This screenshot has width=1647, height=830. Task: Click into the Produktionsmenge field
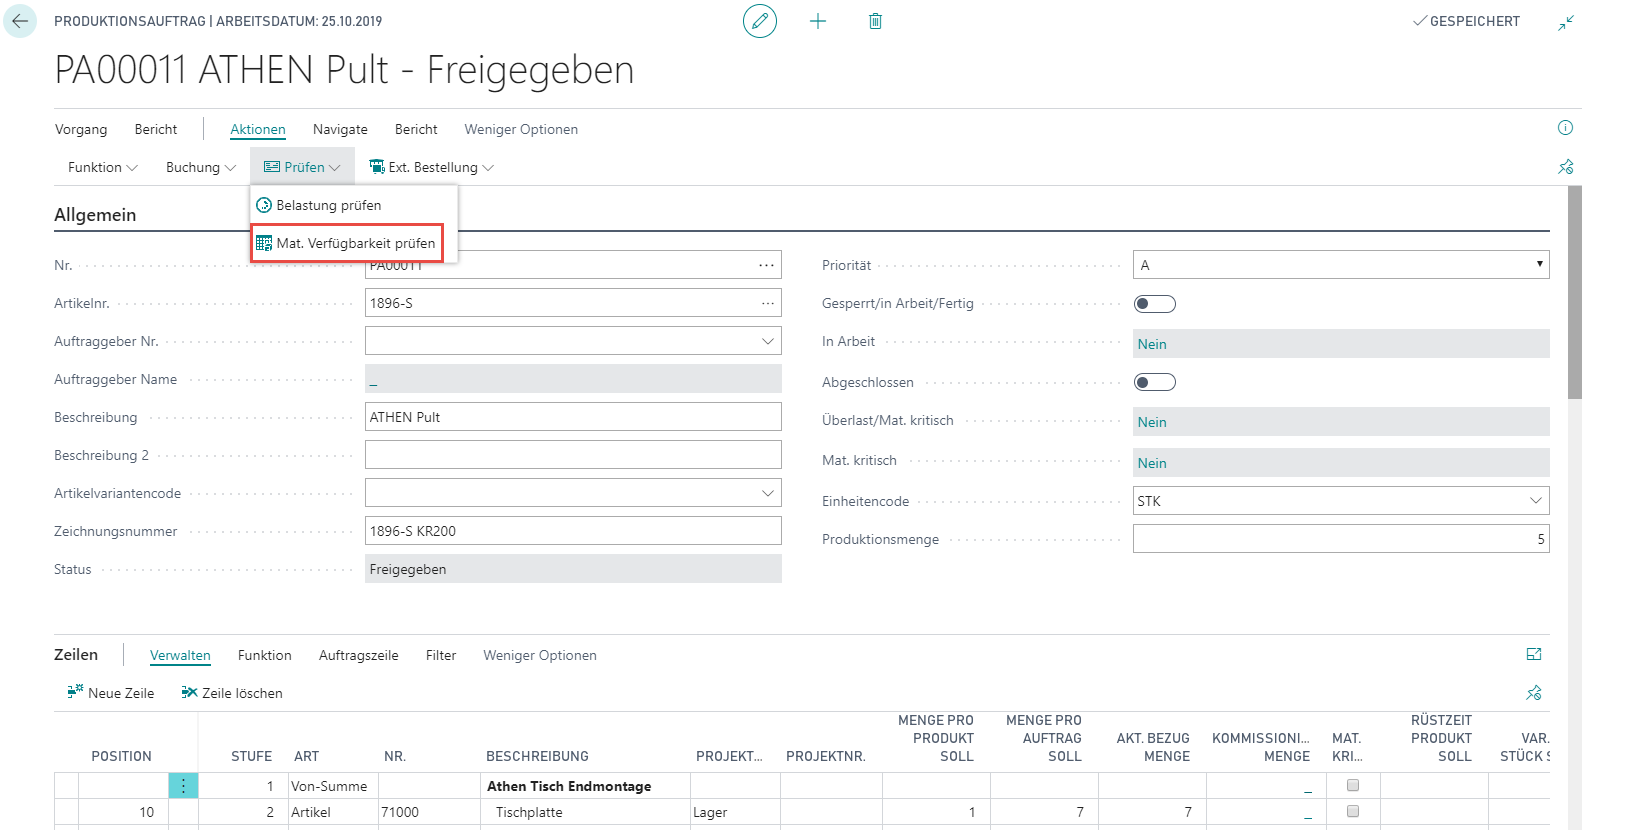[1341, 539]
